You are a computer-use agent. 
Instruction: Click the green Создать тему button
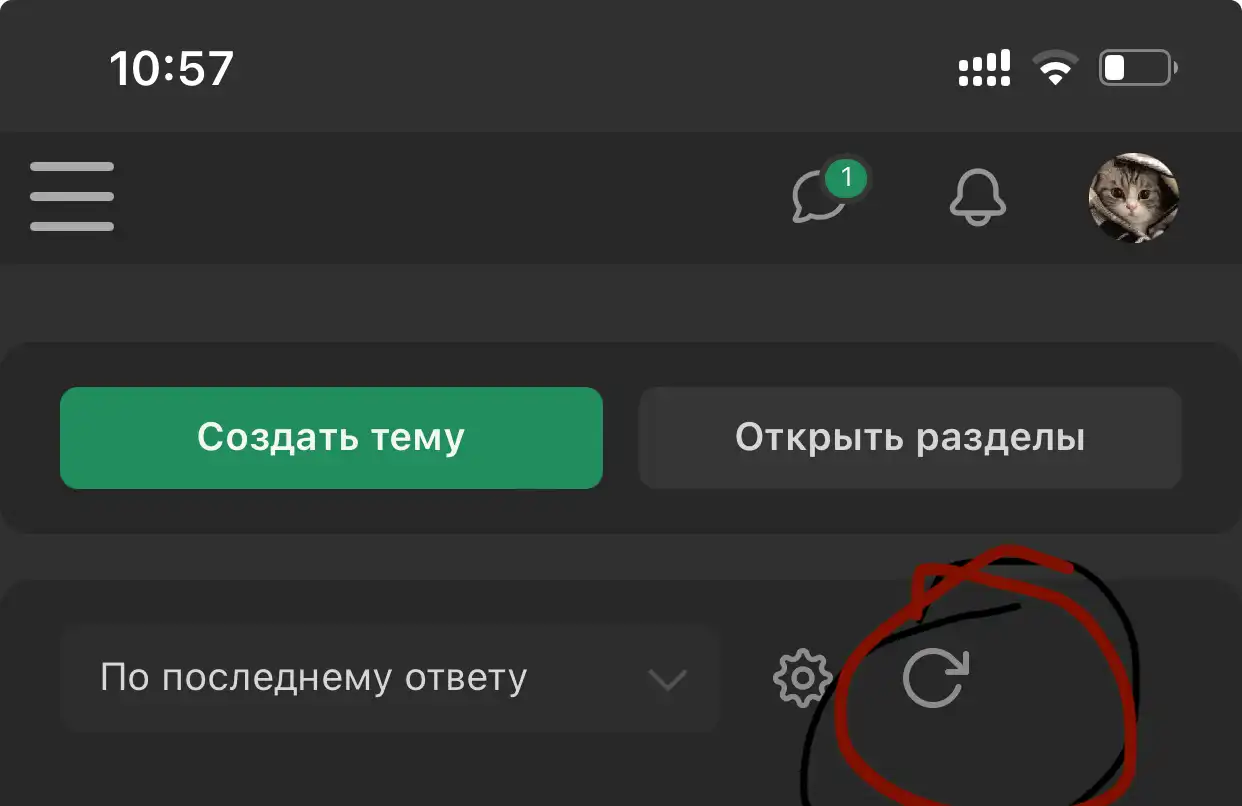[331, 438]
